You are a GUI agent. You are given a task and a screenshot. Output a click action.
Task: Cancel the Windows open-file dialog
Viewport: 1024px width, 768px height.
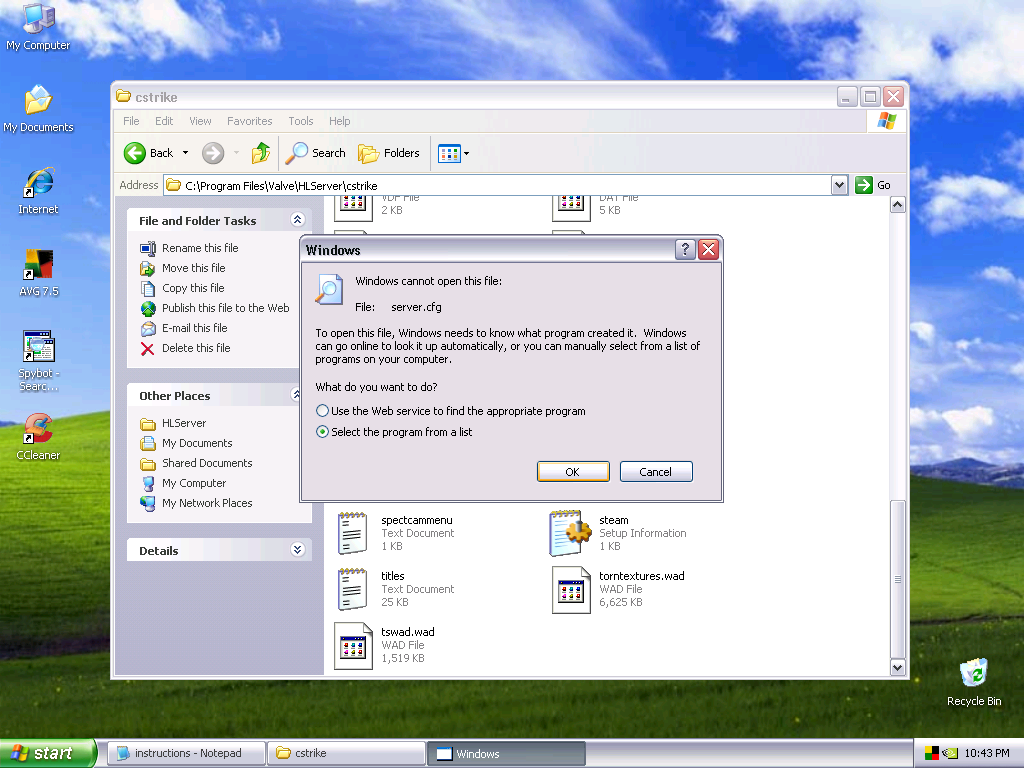pos(656,472)
